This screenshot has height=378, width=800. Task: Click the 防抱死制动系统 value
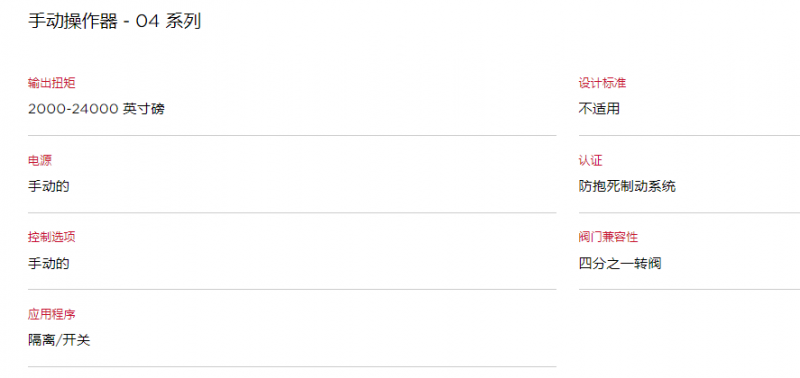point(627,187)
